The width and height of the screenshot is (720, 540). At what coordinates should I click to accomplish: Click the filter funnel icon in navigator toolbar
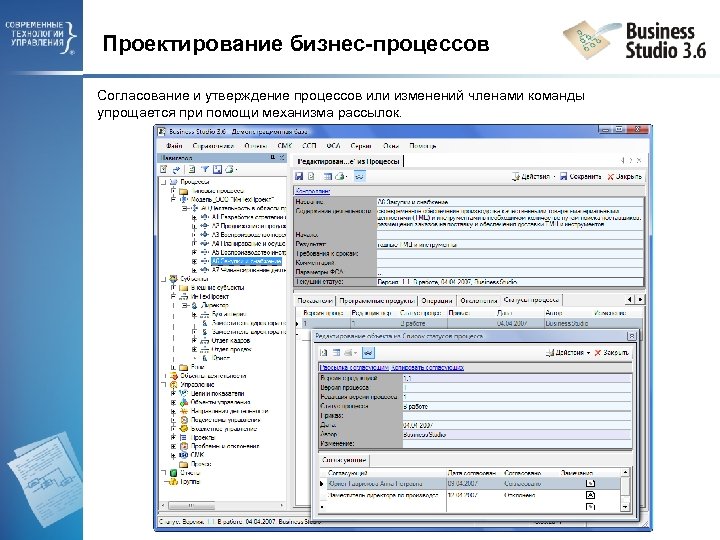tap(205, 169)
